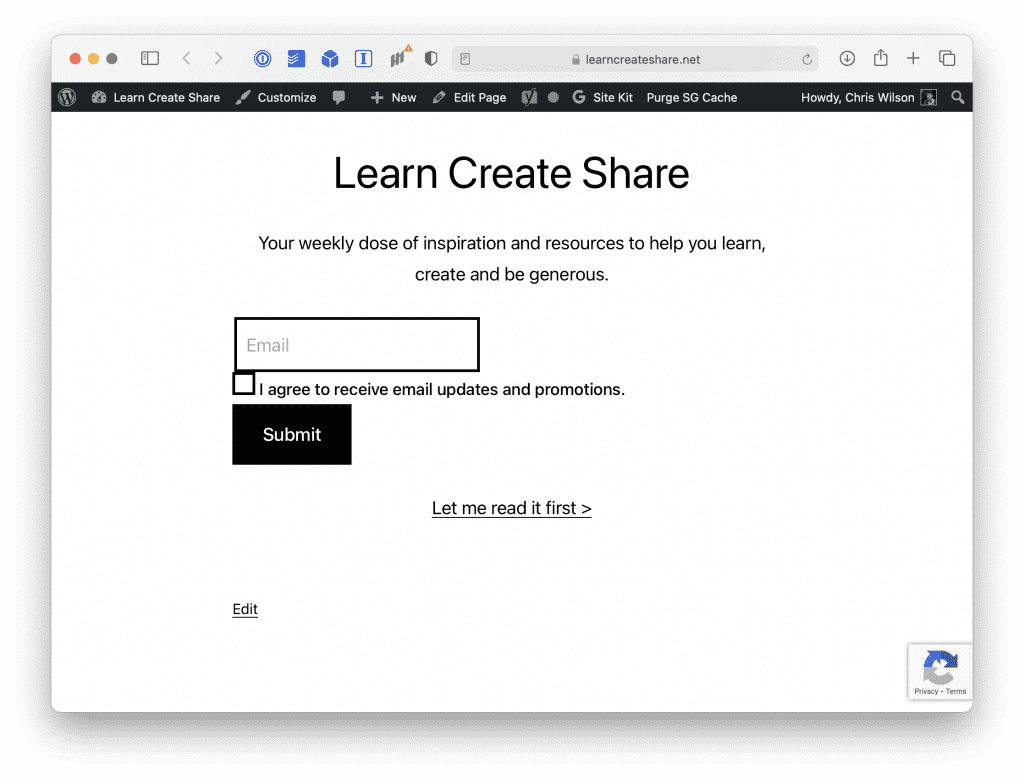Click the blue cube extension icon
The image size is (1024, 780).
tap(330, 59)
